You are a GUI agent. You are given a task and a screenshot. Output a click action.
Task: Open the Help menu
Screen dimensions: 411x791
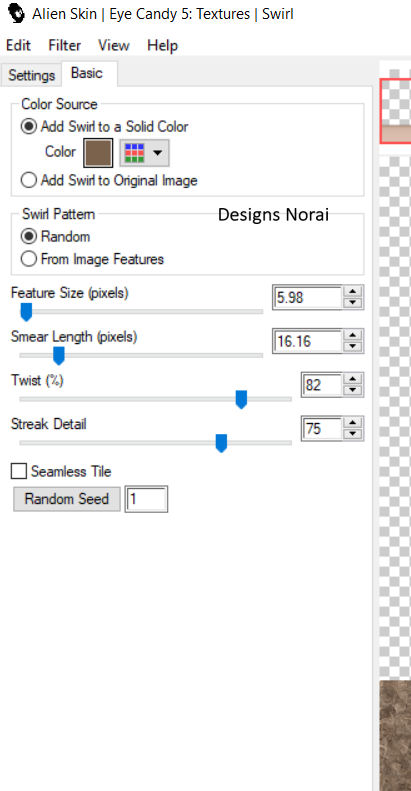click(162, 45)
